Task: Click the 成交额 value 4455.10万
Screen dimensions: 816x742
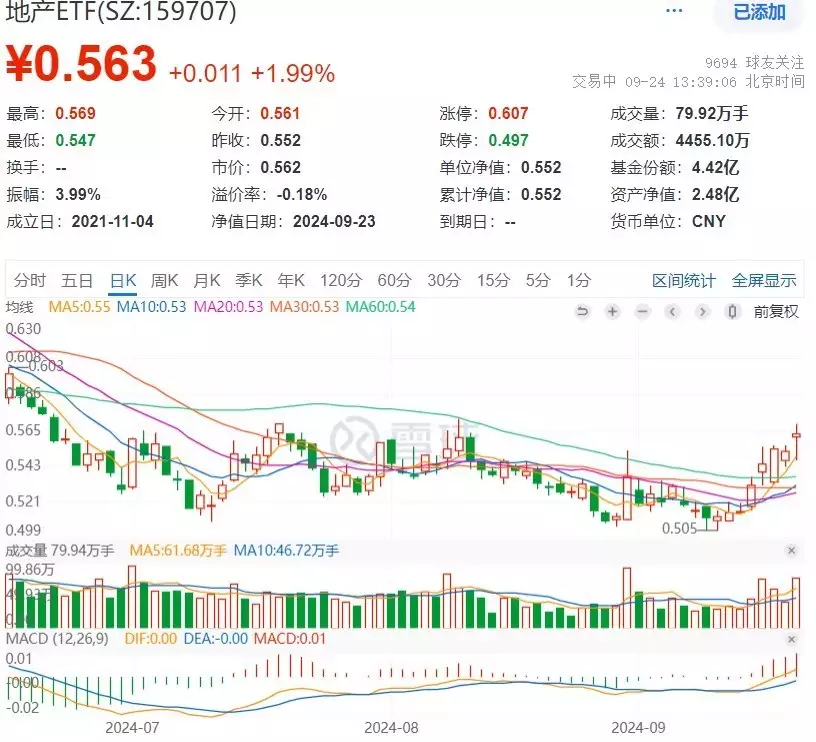Action: [712, 140]
